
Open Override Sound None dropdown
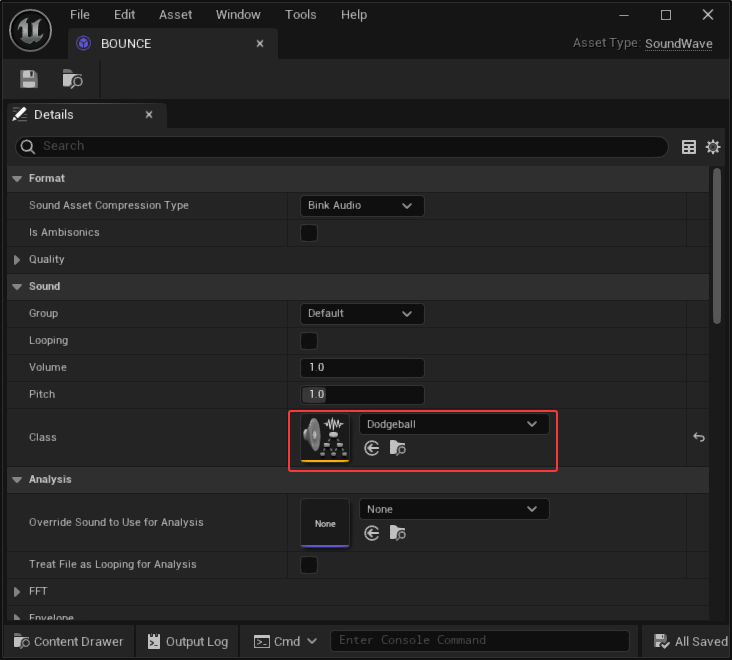[454, 509]
